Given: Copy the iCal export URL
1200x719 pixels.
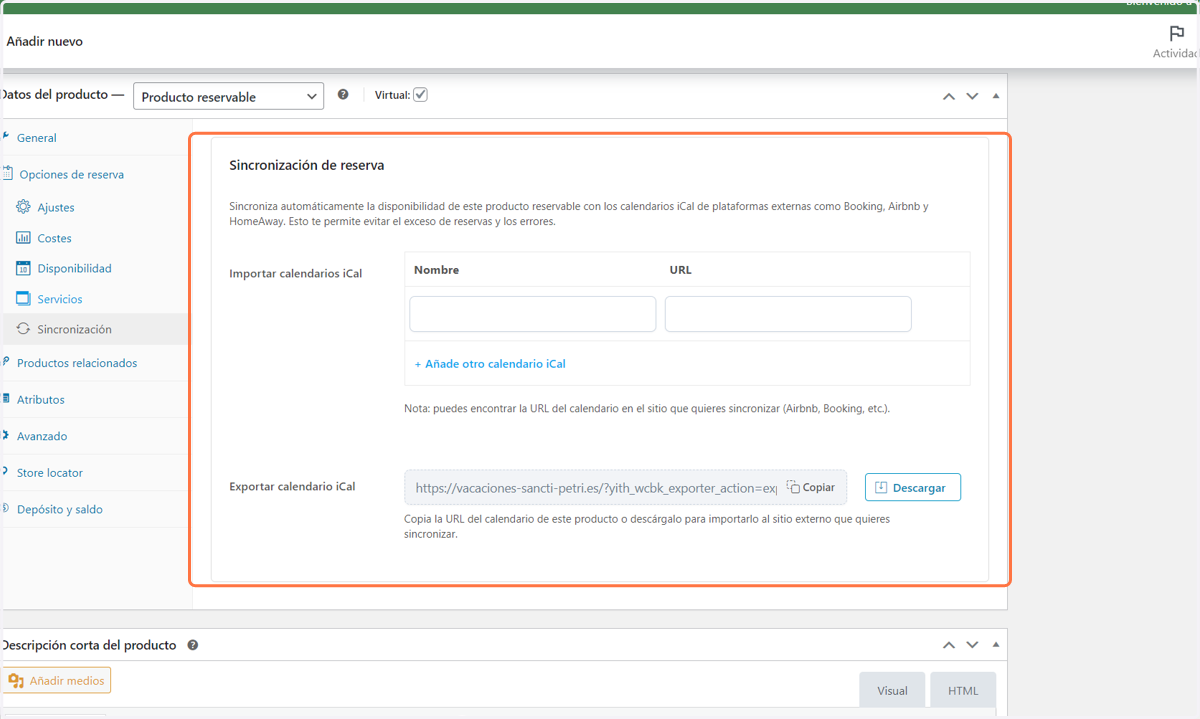Looking at the screenshot, I should point(811,487).
